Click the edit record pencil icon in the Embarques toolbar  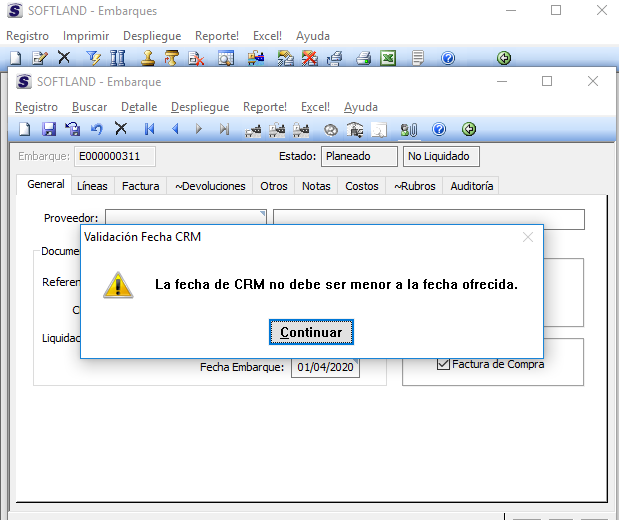coord(39,58)
